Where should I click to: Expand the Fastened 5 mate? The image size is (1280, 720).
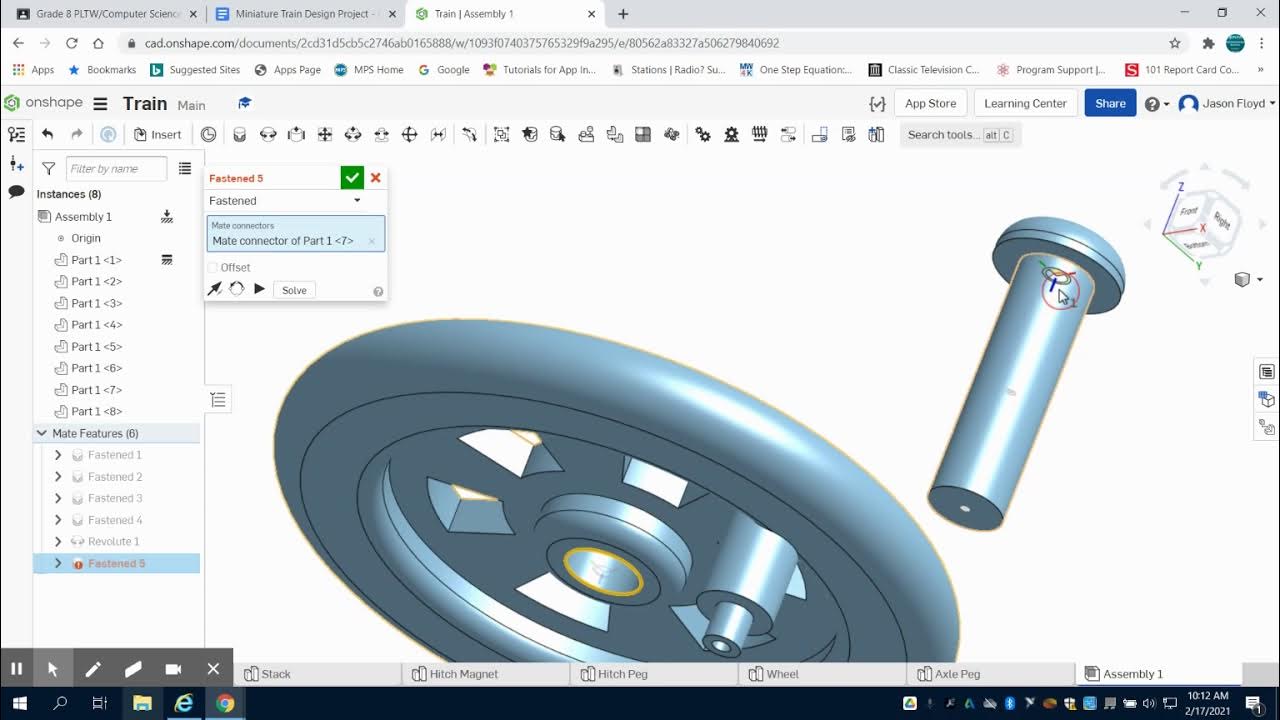click(x=58, y=564)
